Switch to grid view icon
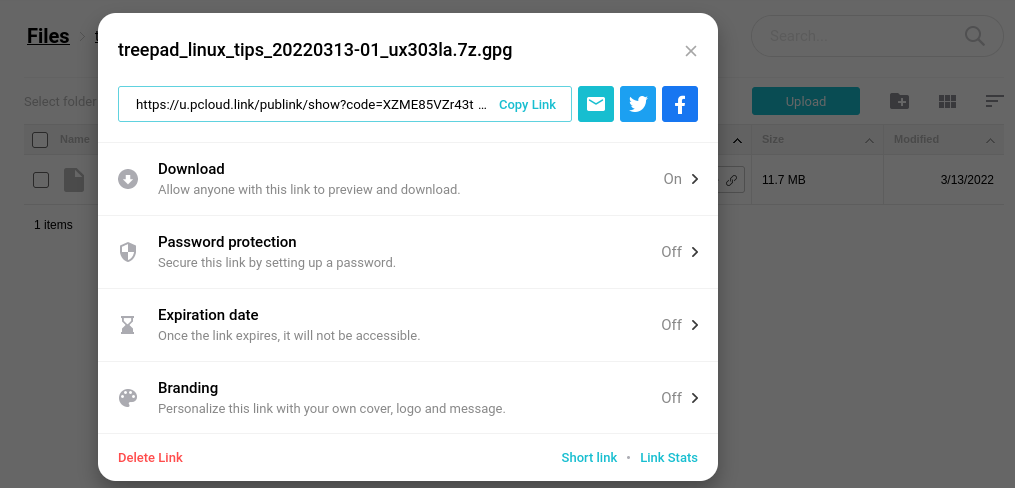The height and width of the screenshot is (488, 1015). click(x=947, y=101)
